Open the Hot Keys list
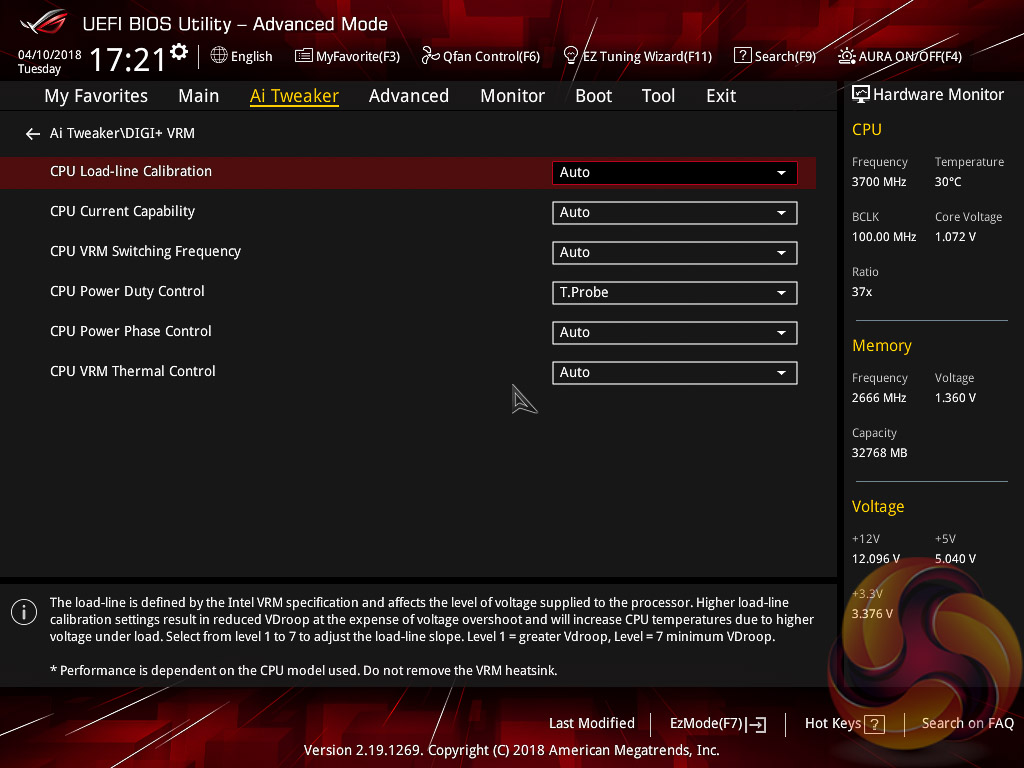The width and height of the screenshot is (1024, 768). click(844, 724)
